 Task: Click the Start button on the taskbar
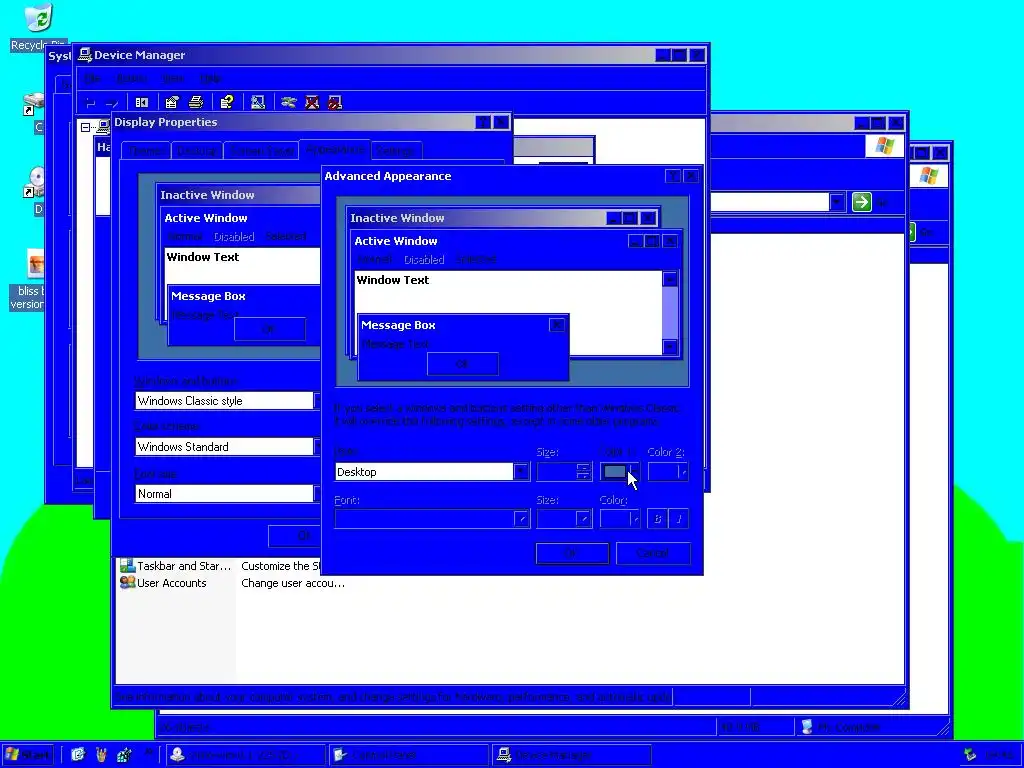(28, 755)
